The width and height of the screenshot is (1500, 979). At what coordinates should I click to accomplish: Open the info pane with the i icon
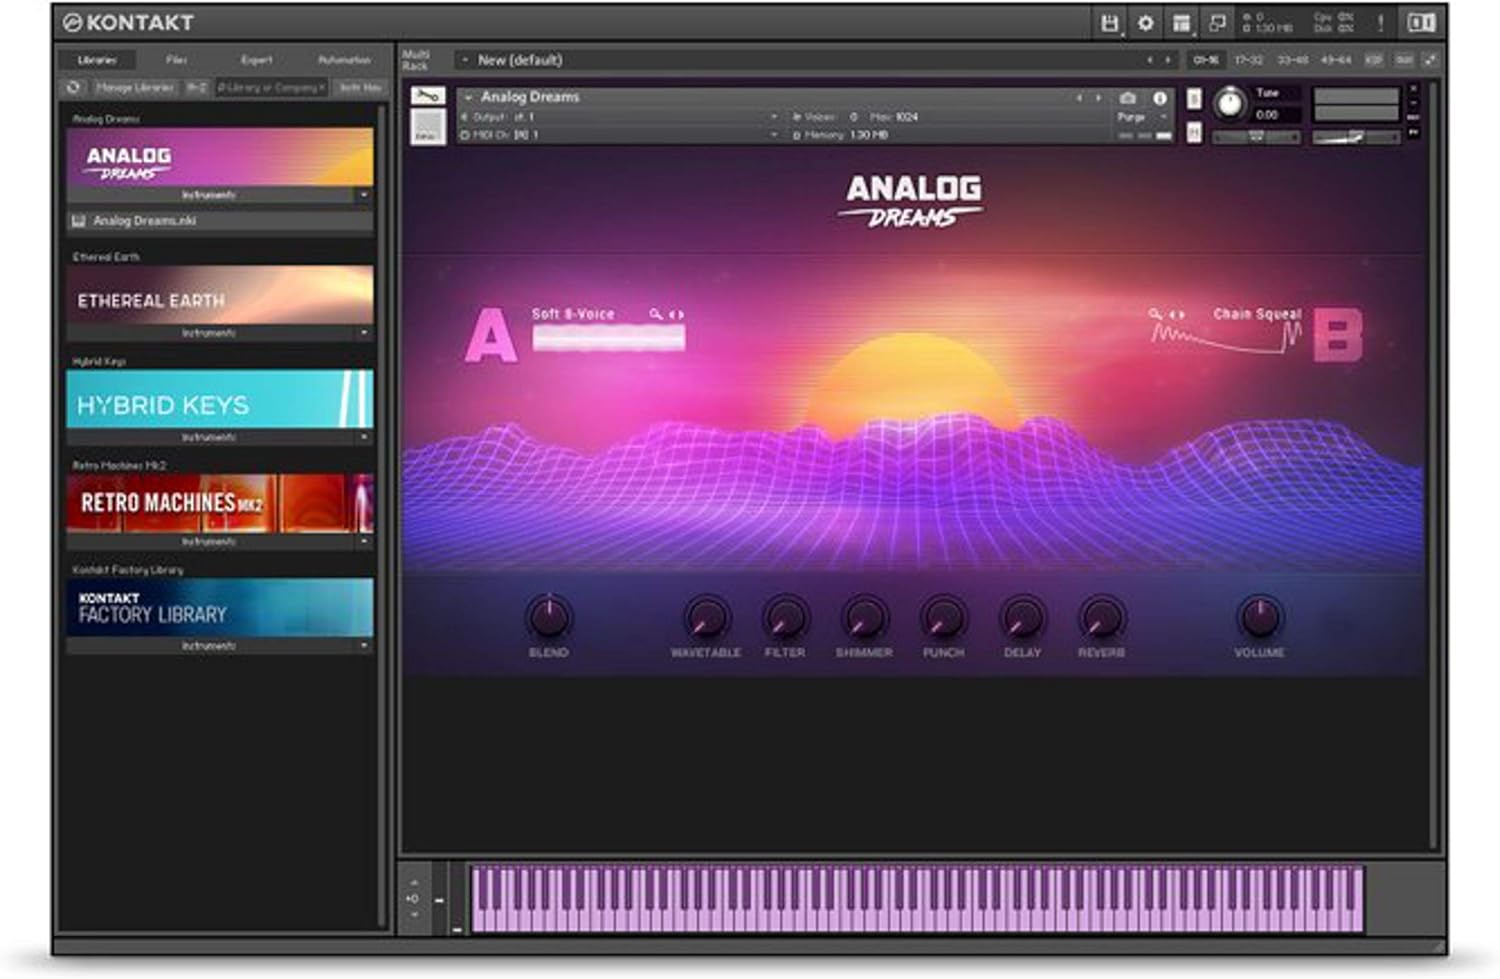pyautogui.click(x=1160, y=98)
